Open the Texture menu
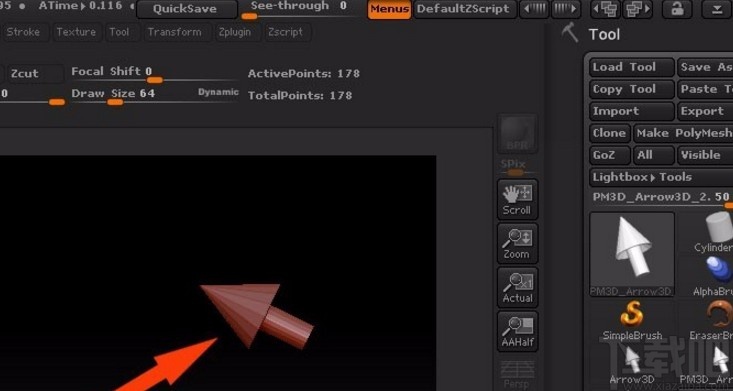Viewport: 733px width, 391px height. [76, 32]
